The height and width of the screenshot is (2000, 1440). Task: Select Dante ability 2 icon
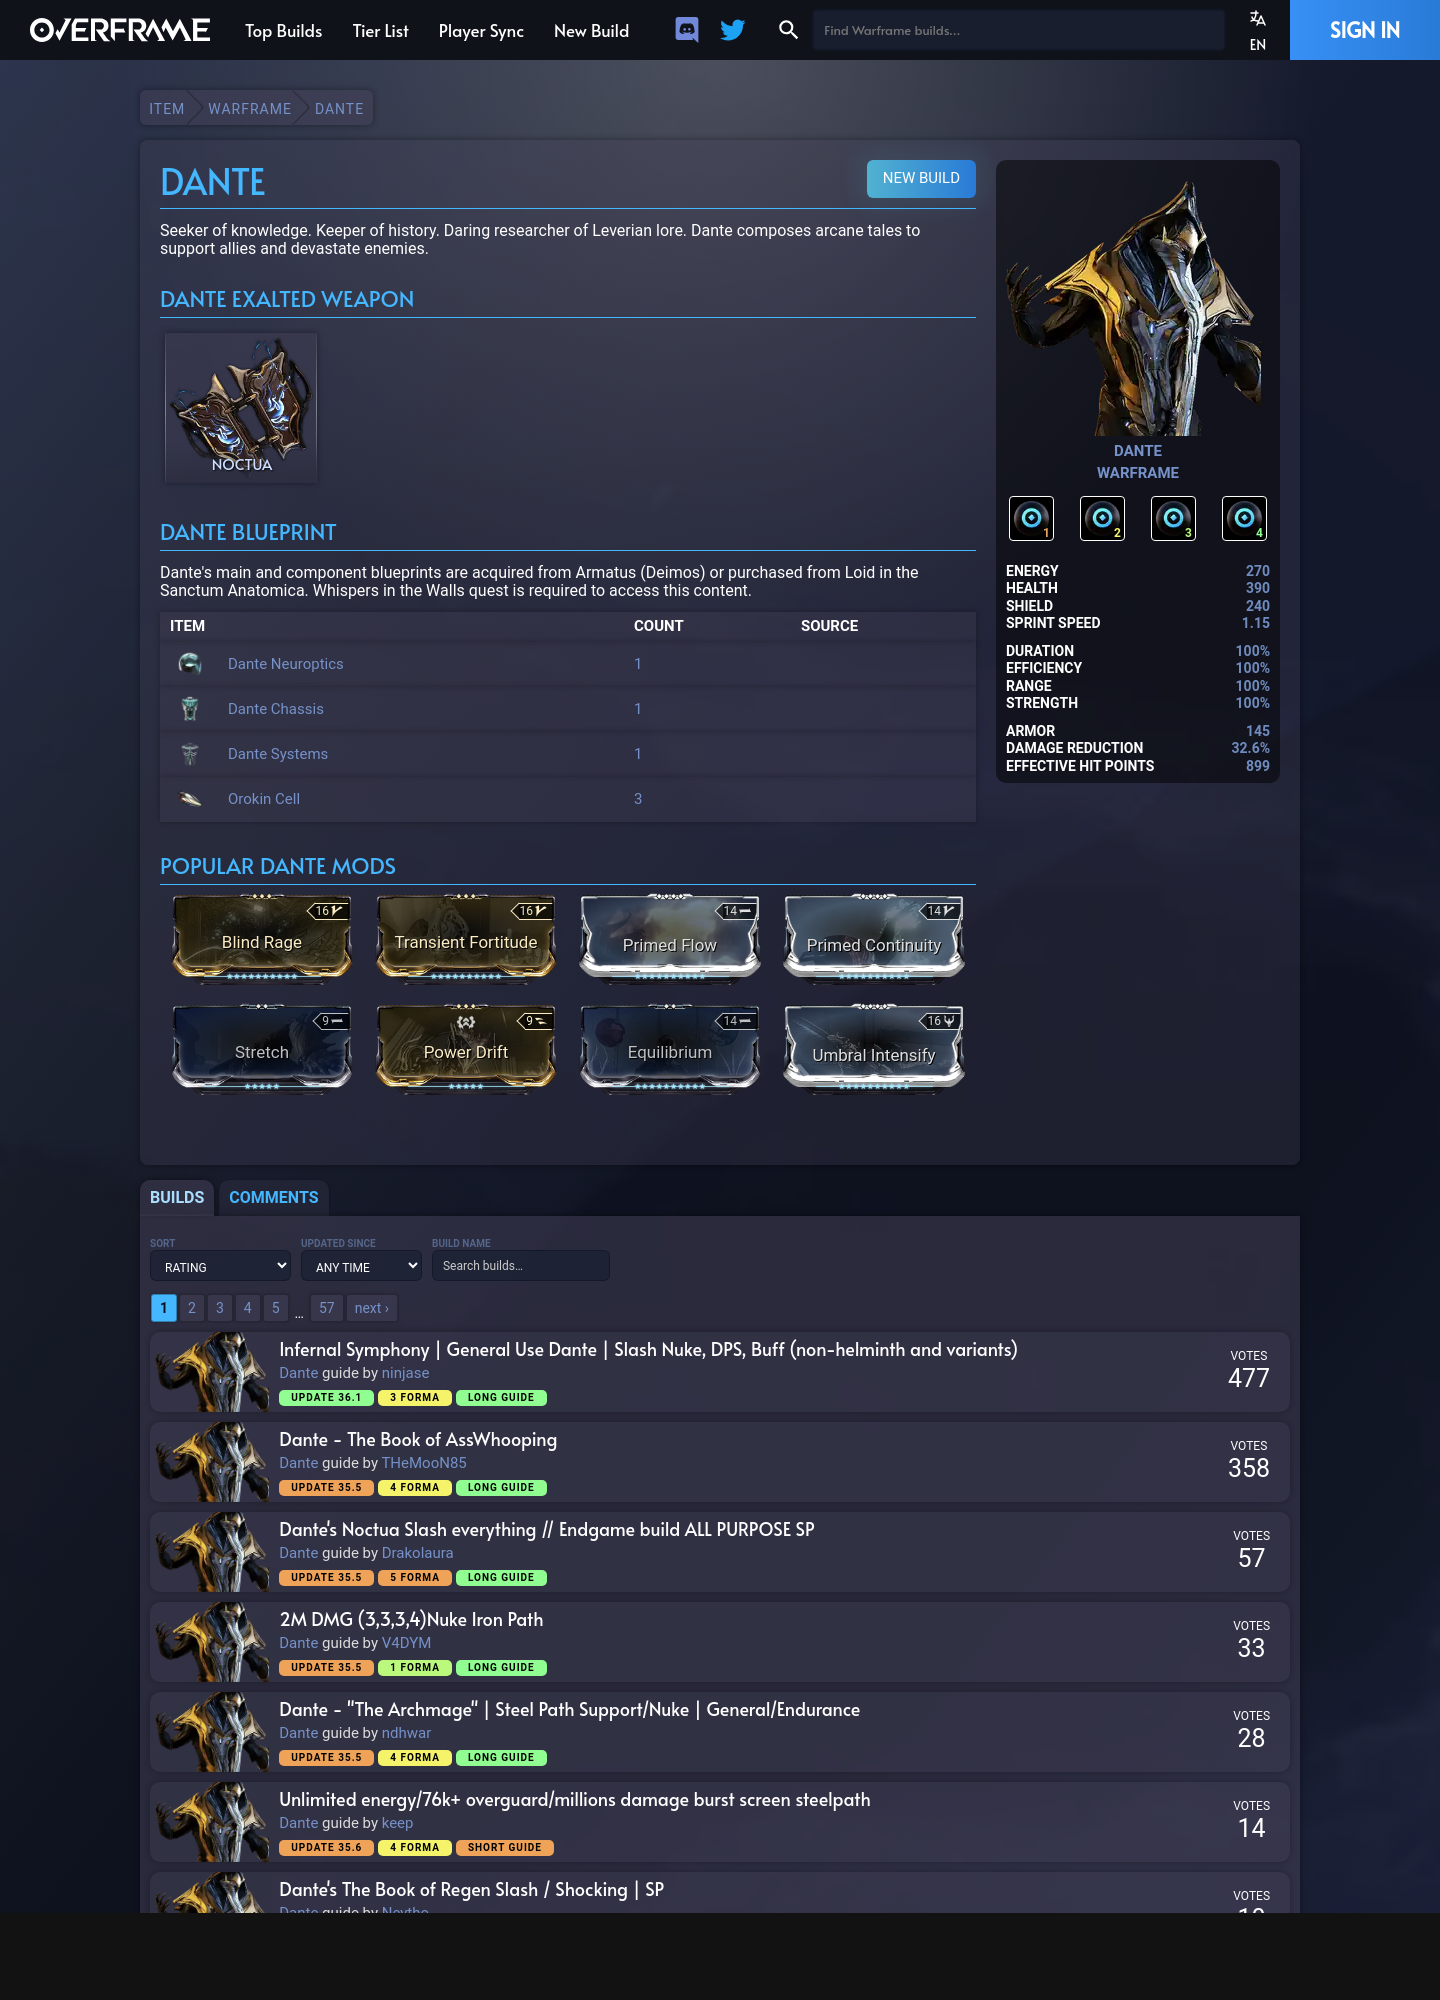[x=1102, y=518]
